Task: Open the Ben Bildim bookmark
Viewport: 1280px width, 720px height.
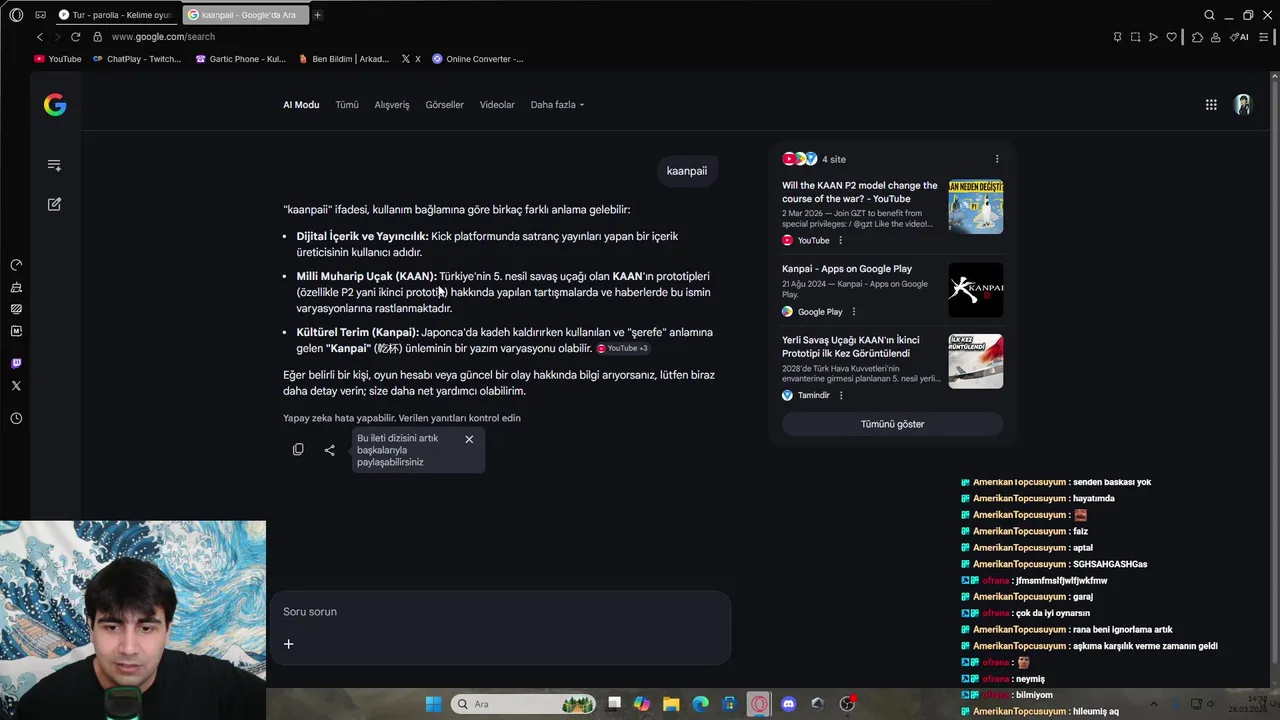Action: tap(343, 59)
